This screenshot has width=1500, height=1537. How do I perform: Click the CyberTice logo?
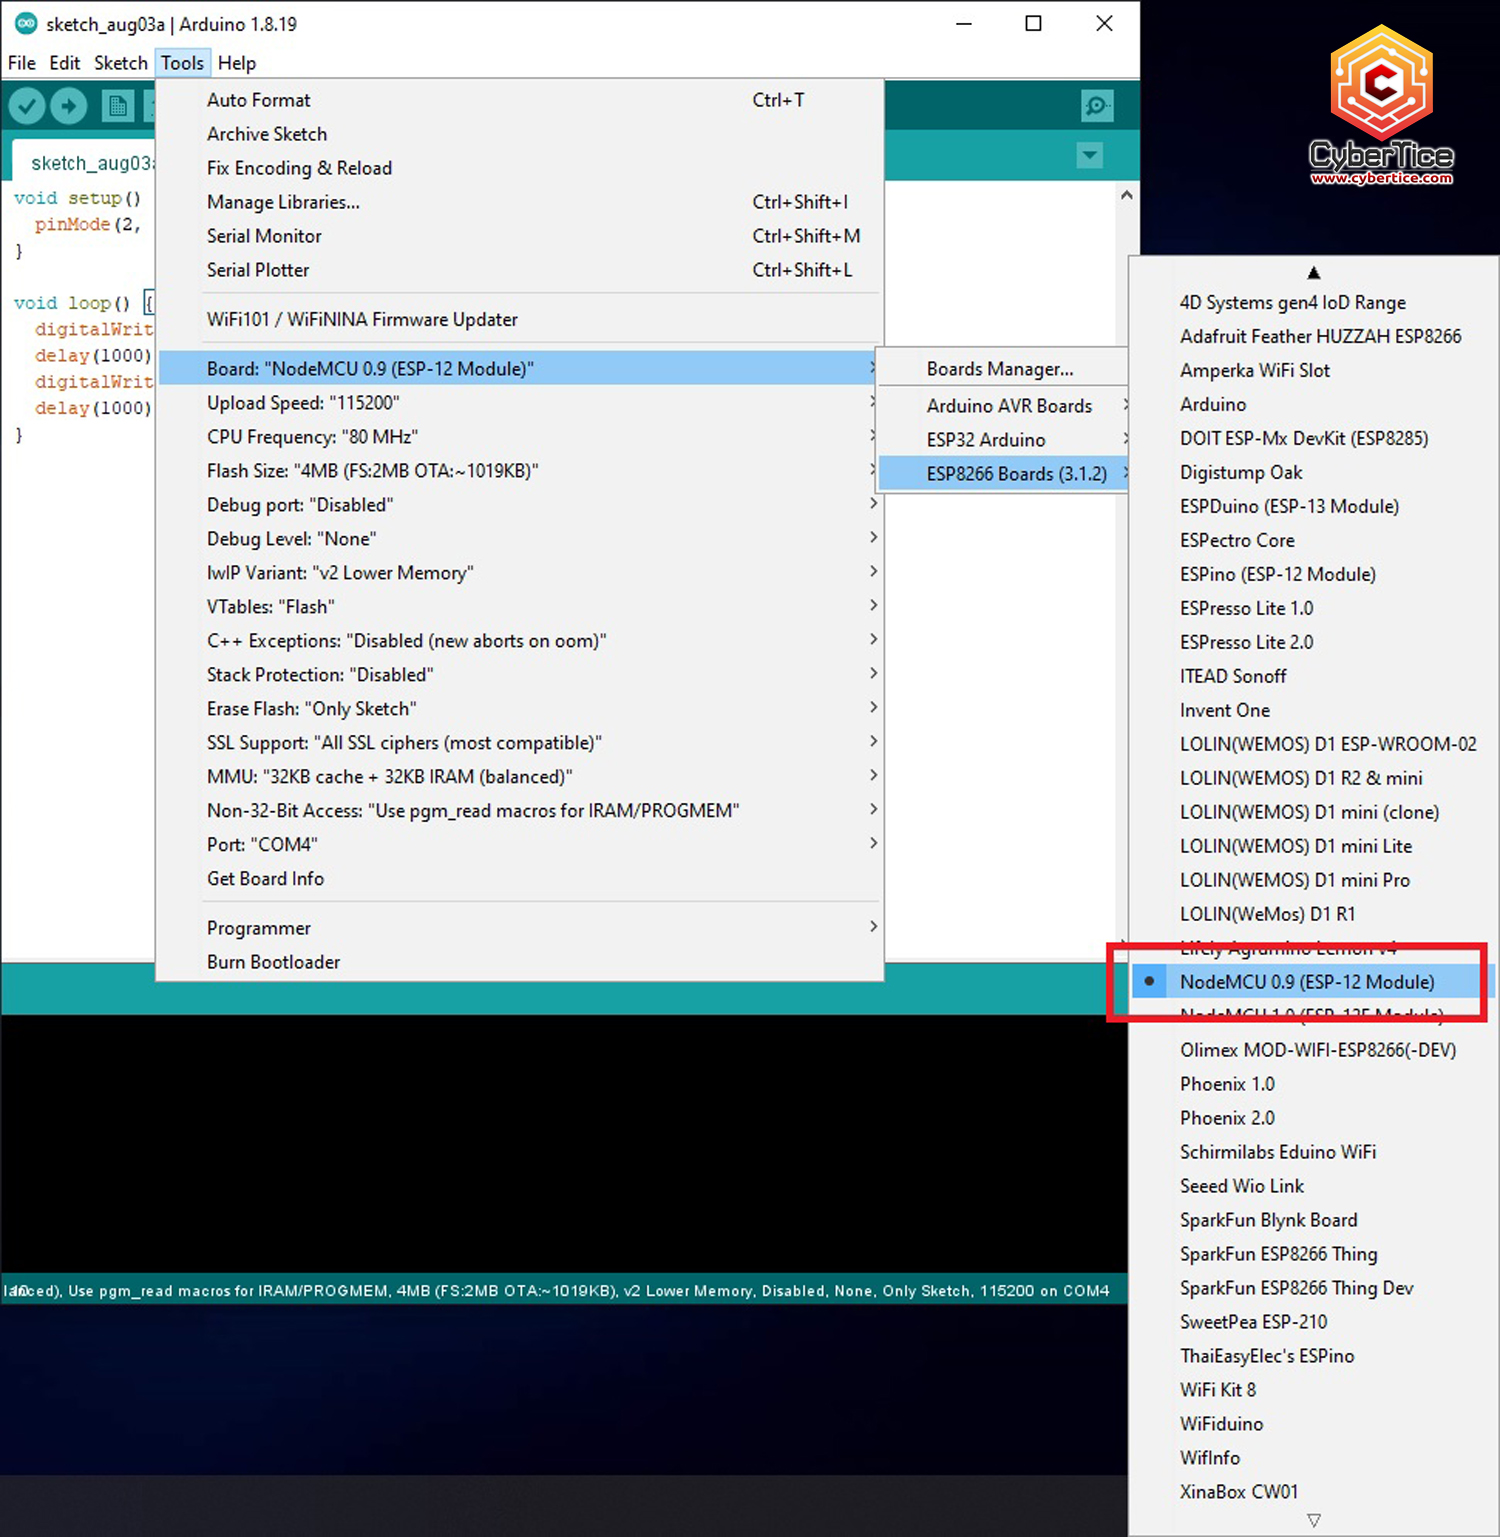coord(1382,100)
